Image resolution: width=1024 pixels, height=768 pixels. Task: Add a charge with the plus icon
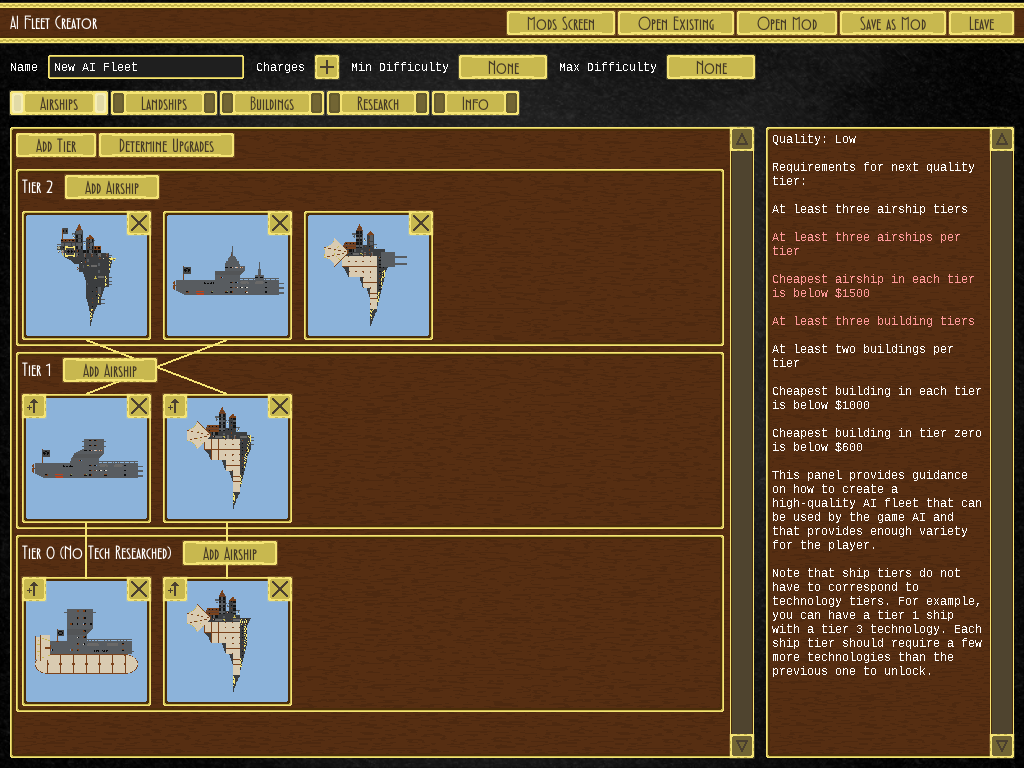tap(327, 67)
